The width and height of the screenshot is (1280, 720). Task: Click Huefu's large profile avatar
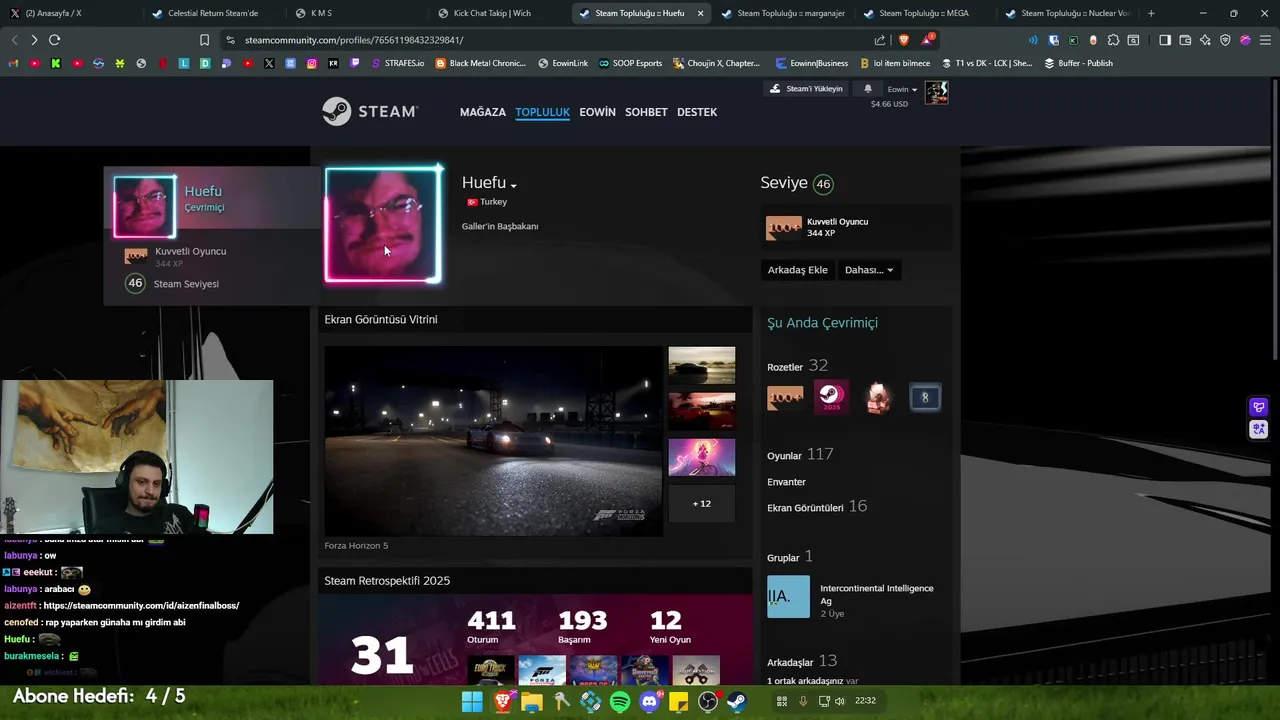tap(382, 225)
